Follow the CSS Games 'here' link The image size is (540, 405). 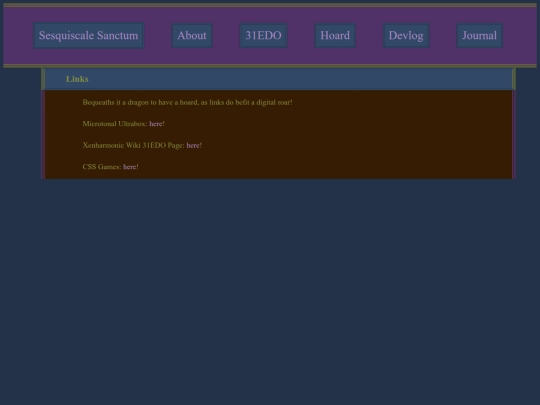pos(129,167)
